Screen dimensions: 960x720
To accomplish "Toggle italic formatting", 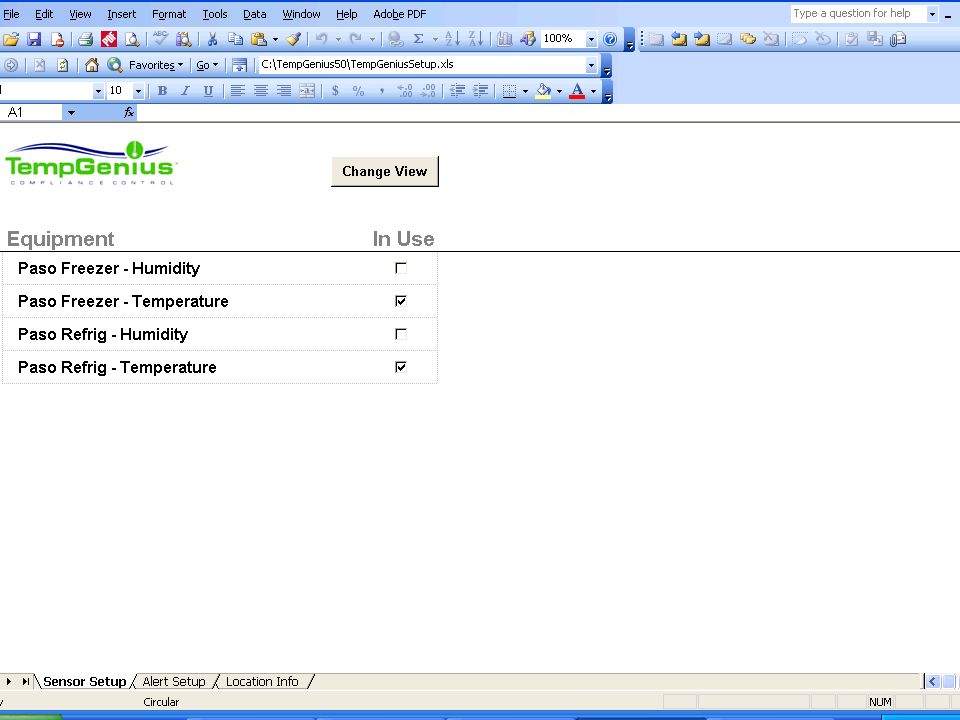I will (185, 91).
